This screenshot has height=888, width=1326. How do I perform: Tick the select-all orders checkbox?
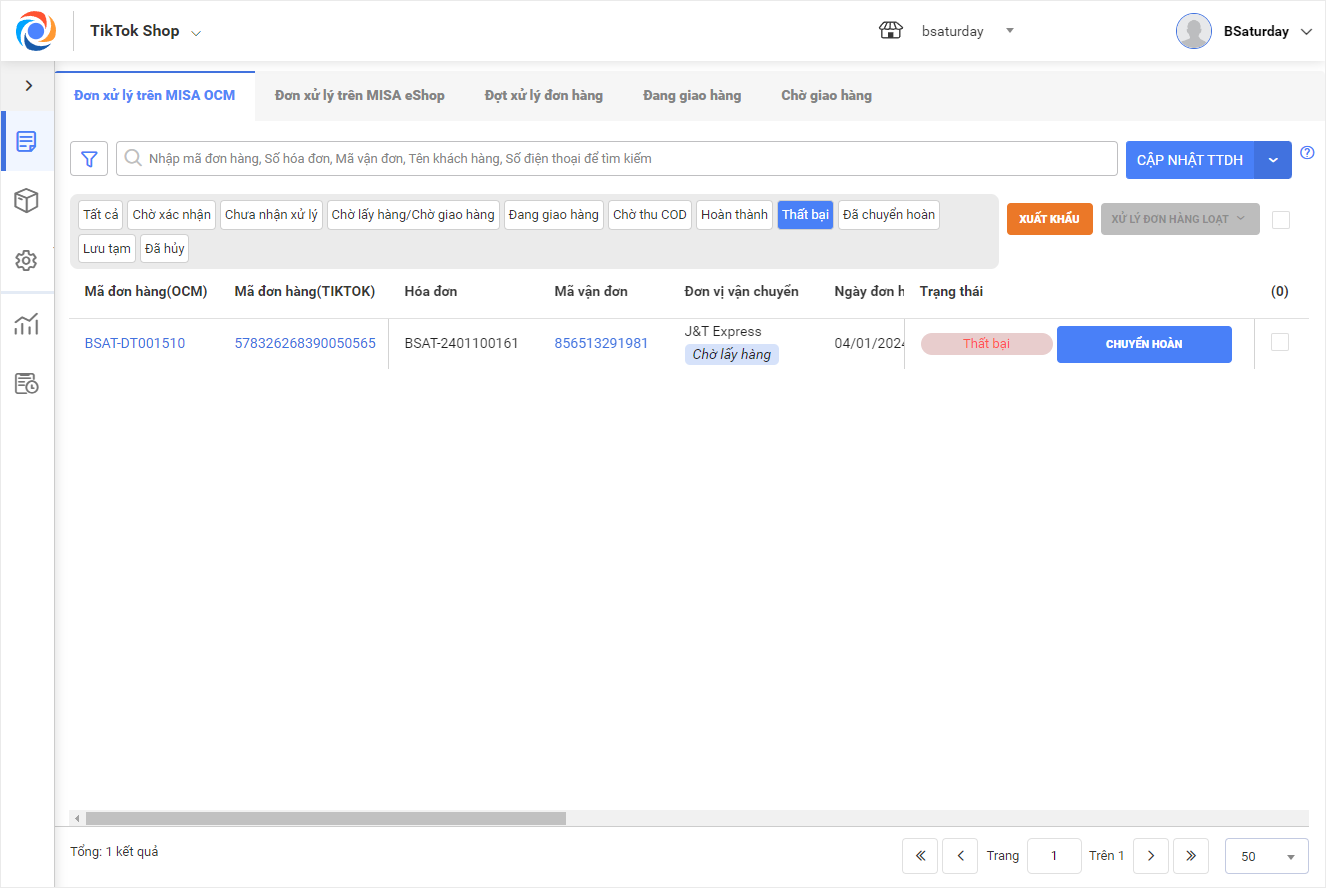[1281, 220]
